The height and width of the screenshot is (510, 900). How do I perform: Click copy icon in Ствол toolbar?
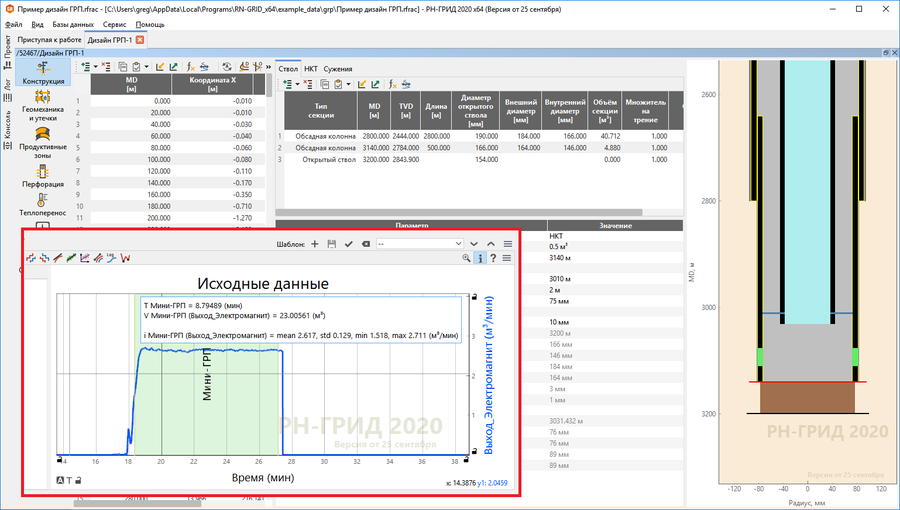click(325, 84)
